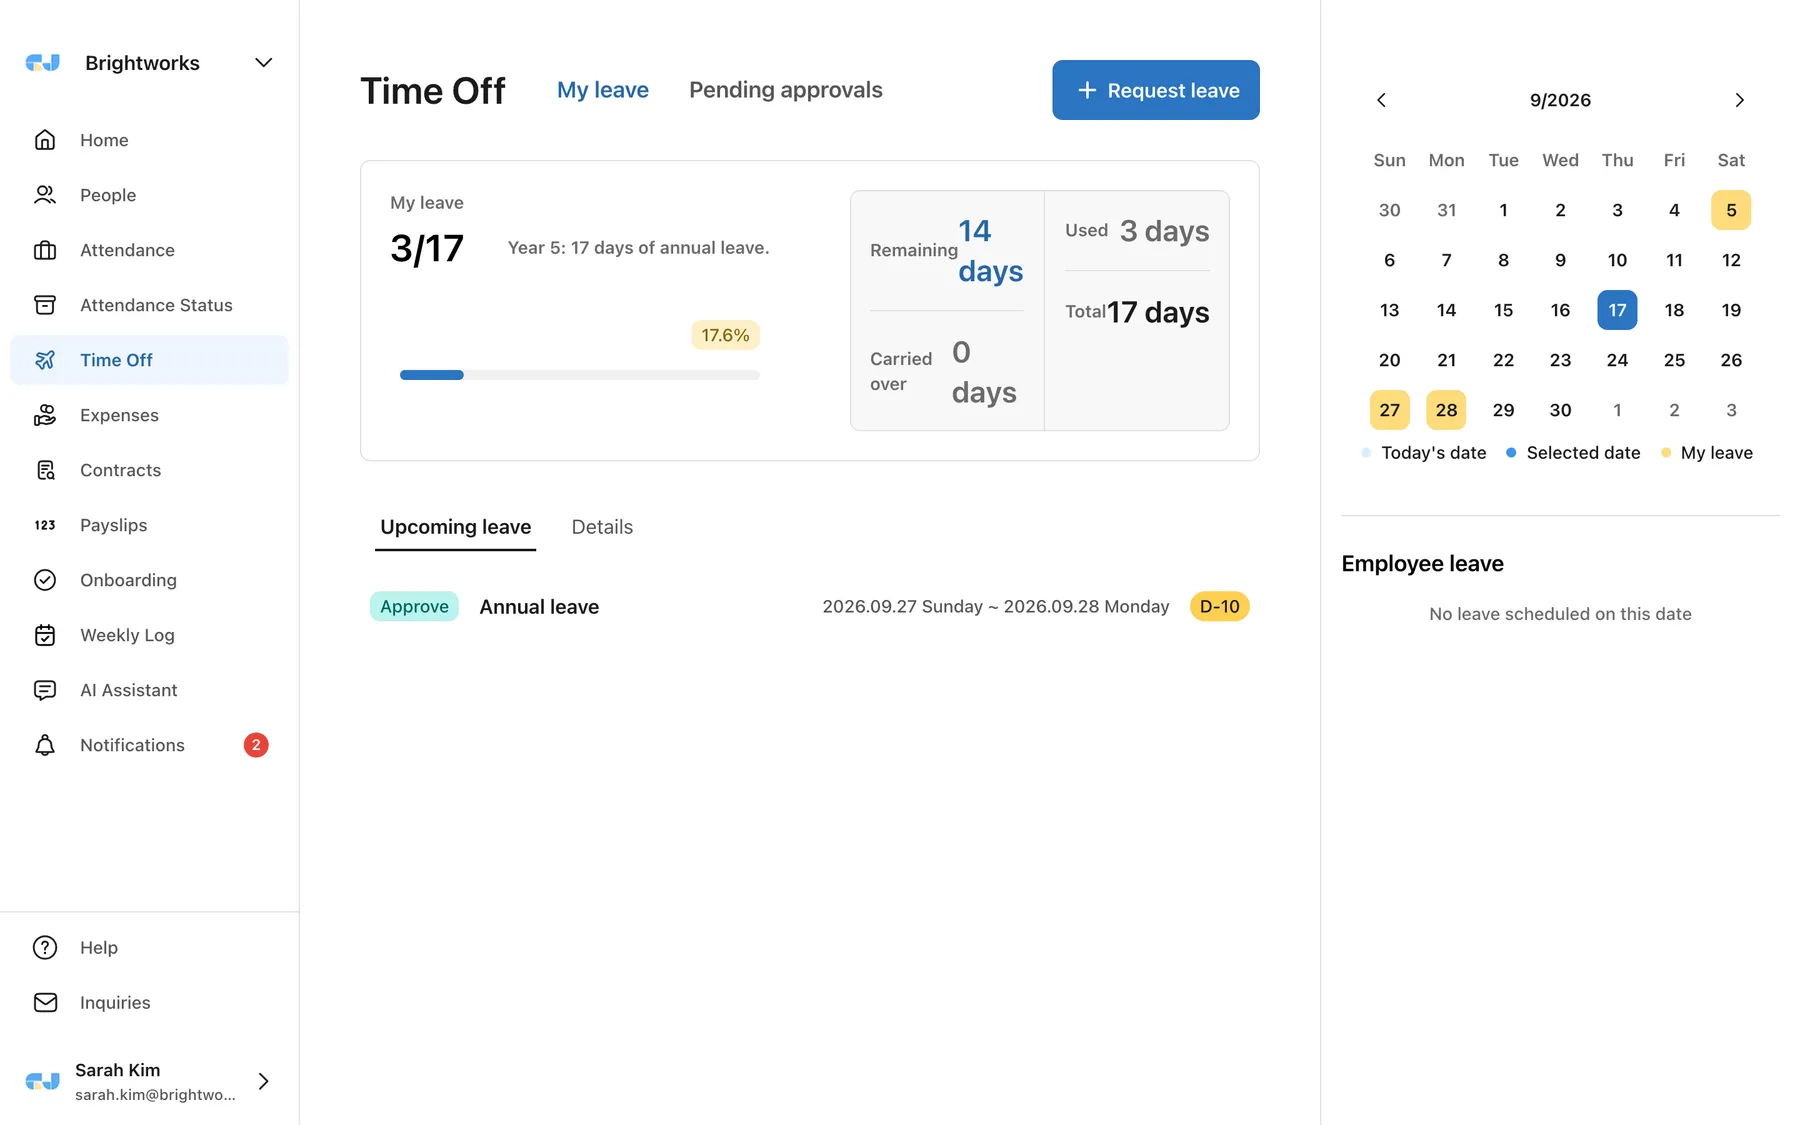
Task: Open the Help question mark icon
Action: [45, 947]
